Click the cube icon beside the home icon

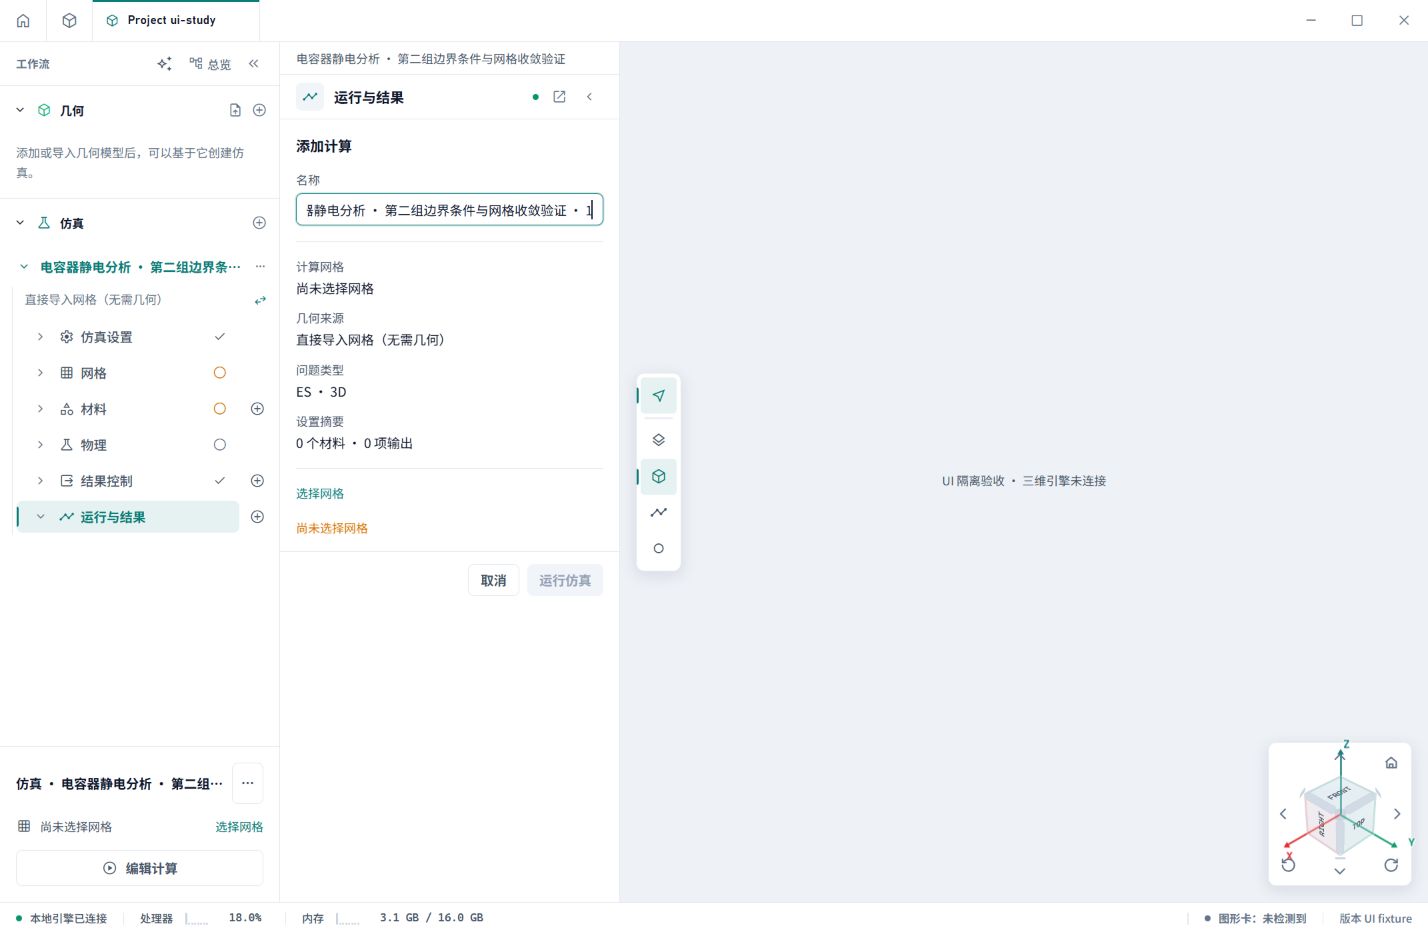point(69,20)
